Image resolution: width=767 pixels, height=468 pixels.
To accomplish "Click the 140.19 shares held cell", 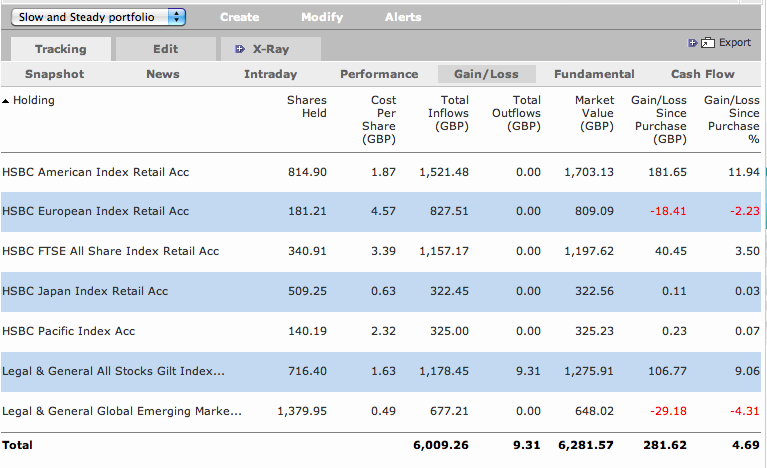I will pos(307,331).
